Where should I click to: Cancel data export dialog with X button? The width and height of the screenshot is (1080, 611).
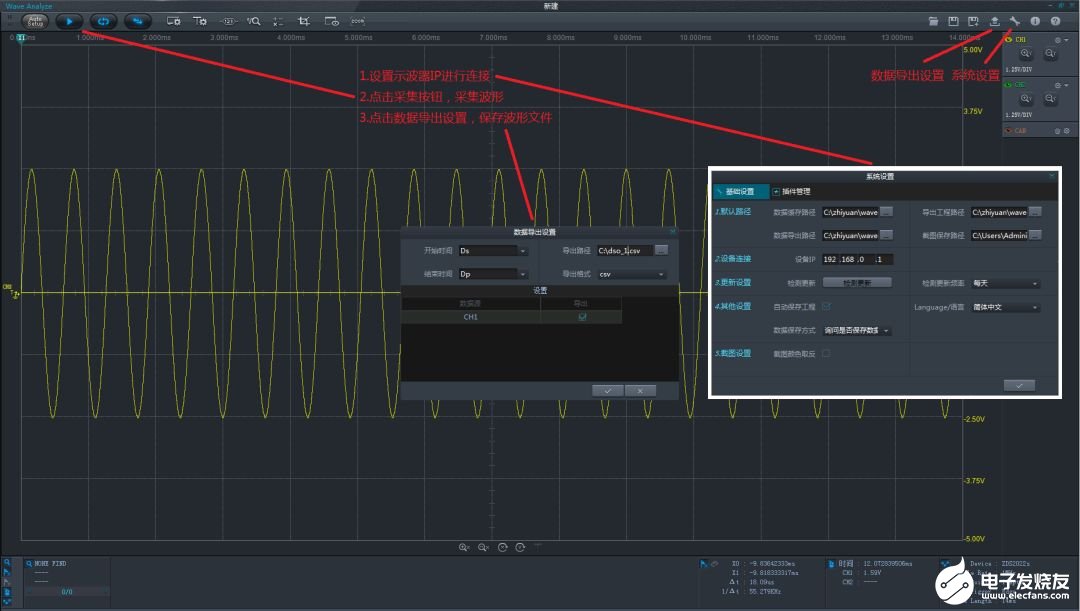pos(641,391)
